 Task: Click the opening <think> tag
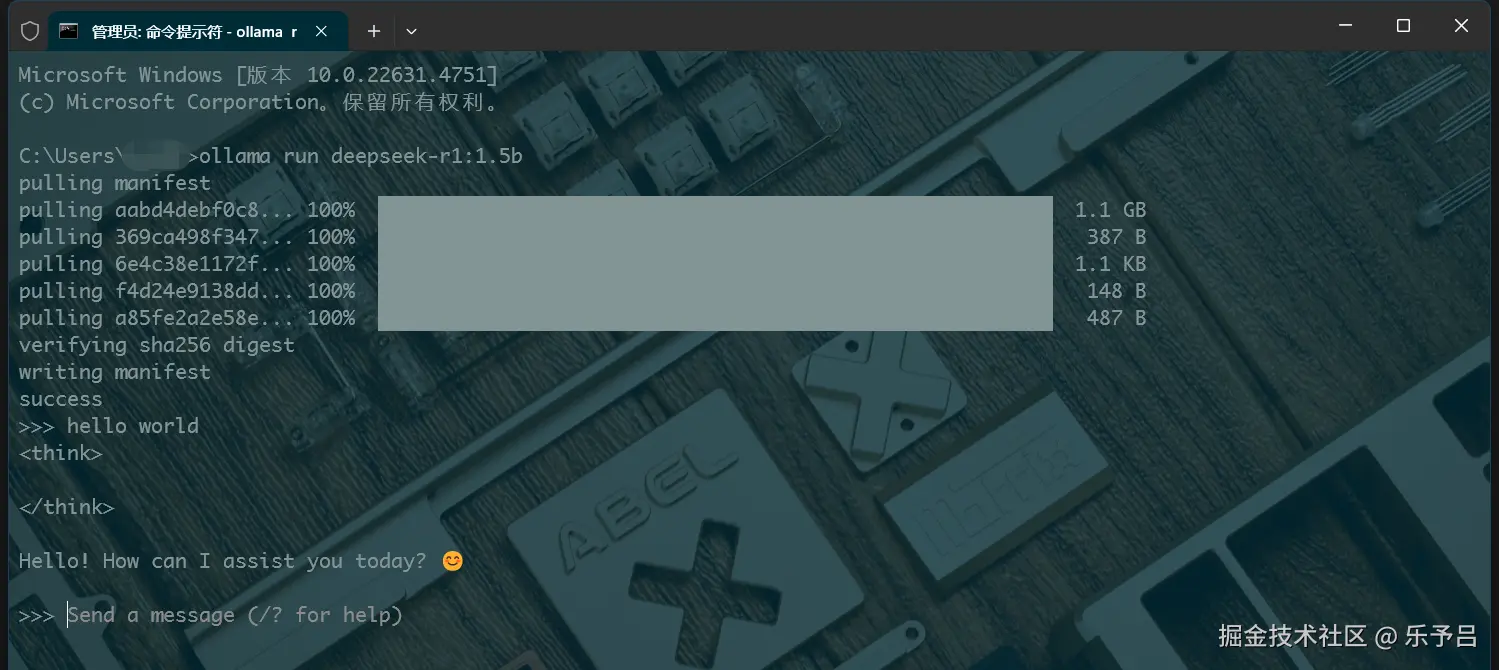tap(61, 453)
